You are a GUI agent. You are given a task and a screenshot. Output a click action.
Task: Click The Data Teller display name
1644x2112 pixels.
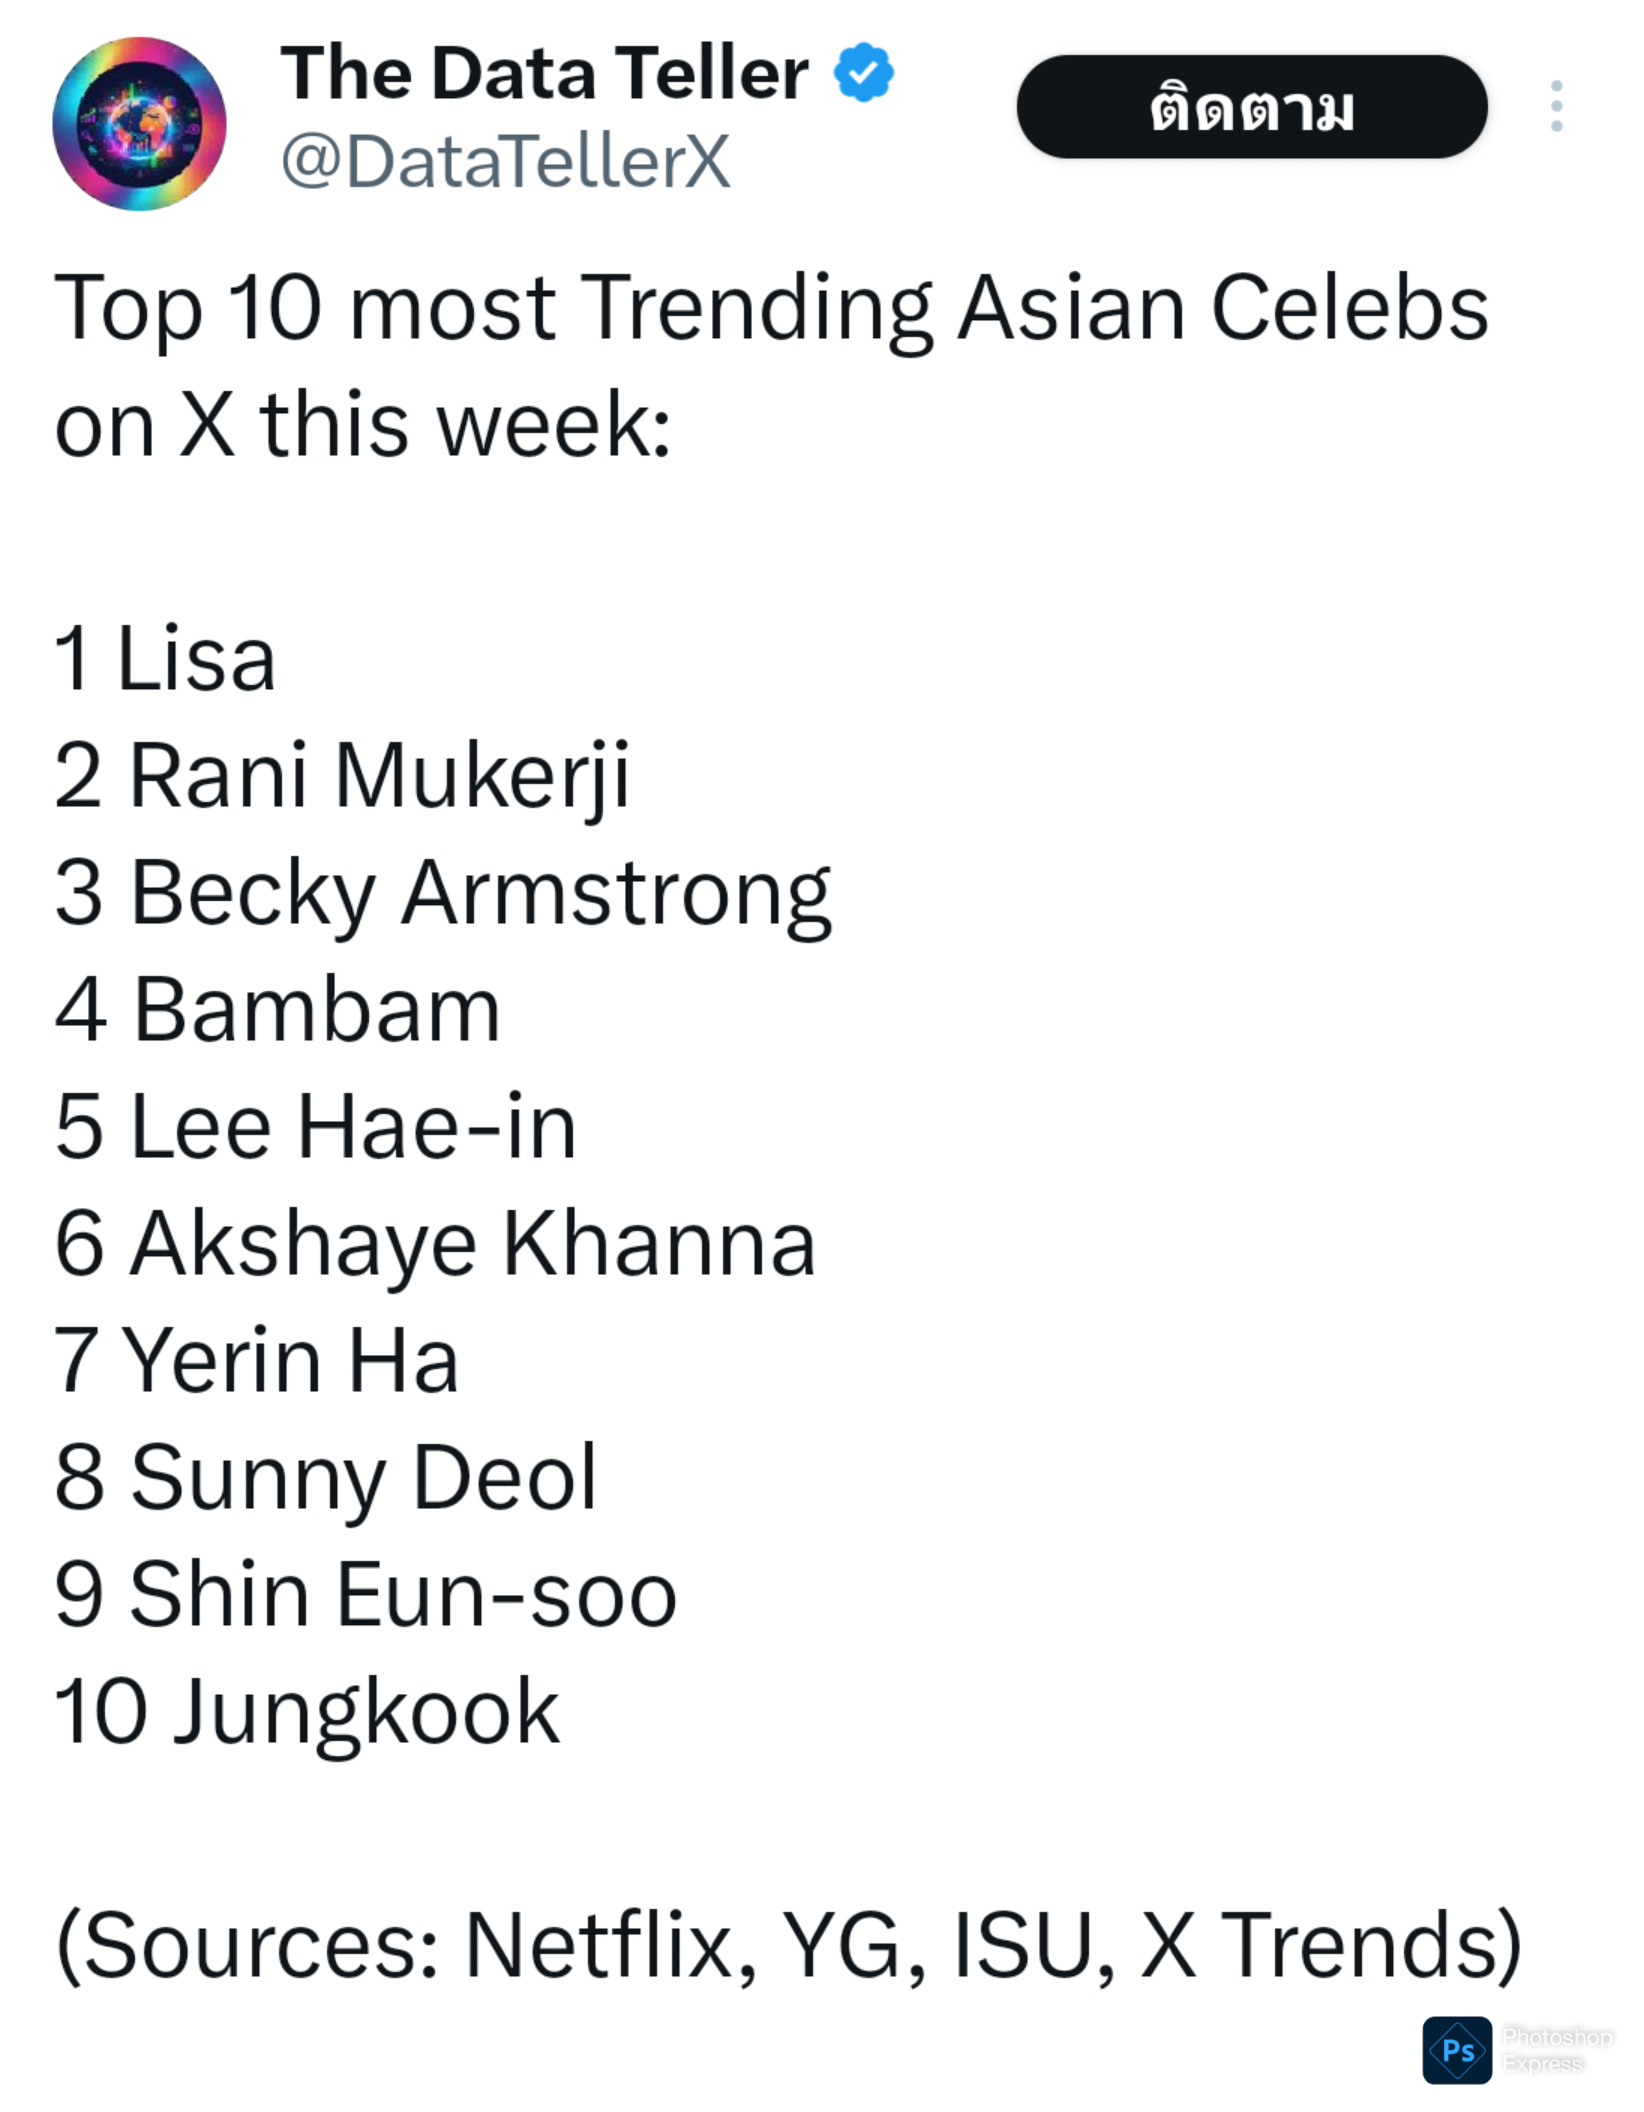pyautogui.click(x=545, y=74)
